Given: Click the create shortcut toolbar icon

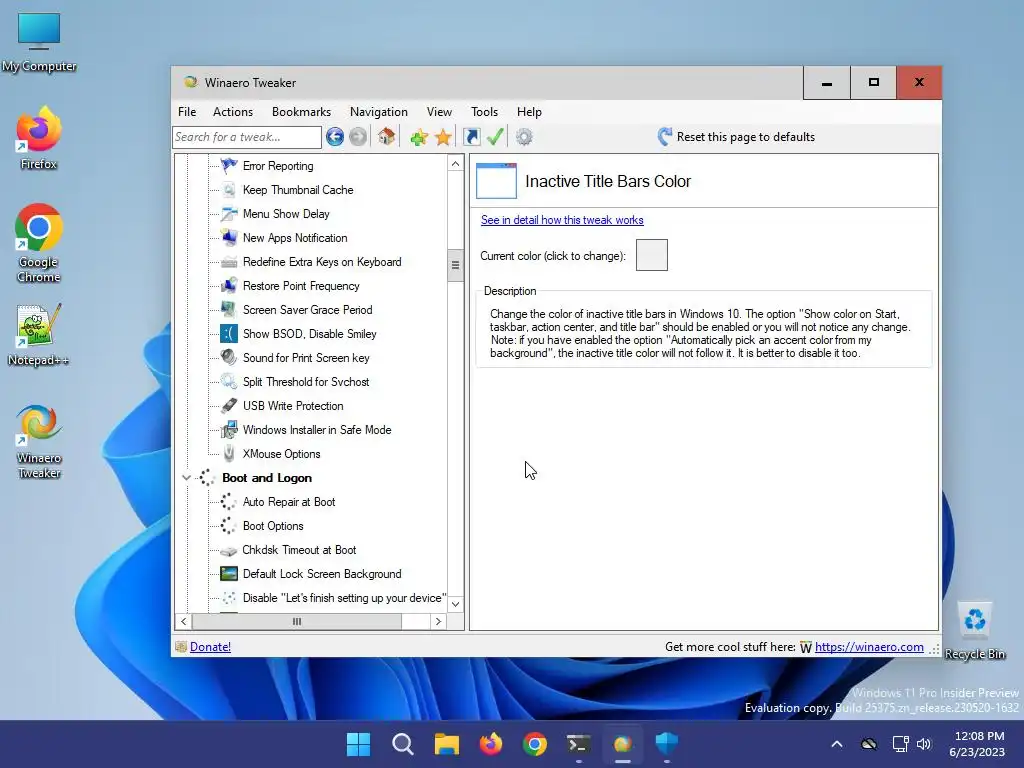Looking at the screenshot, I should coord(472,137).
